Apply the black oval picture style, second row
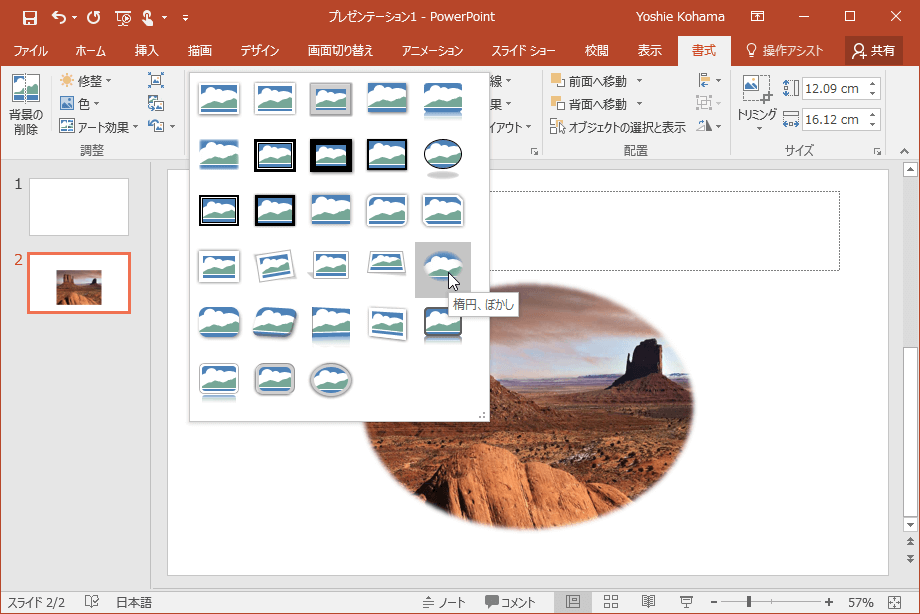Viewport: 920px width, 614px height. (x=443, y=156)
